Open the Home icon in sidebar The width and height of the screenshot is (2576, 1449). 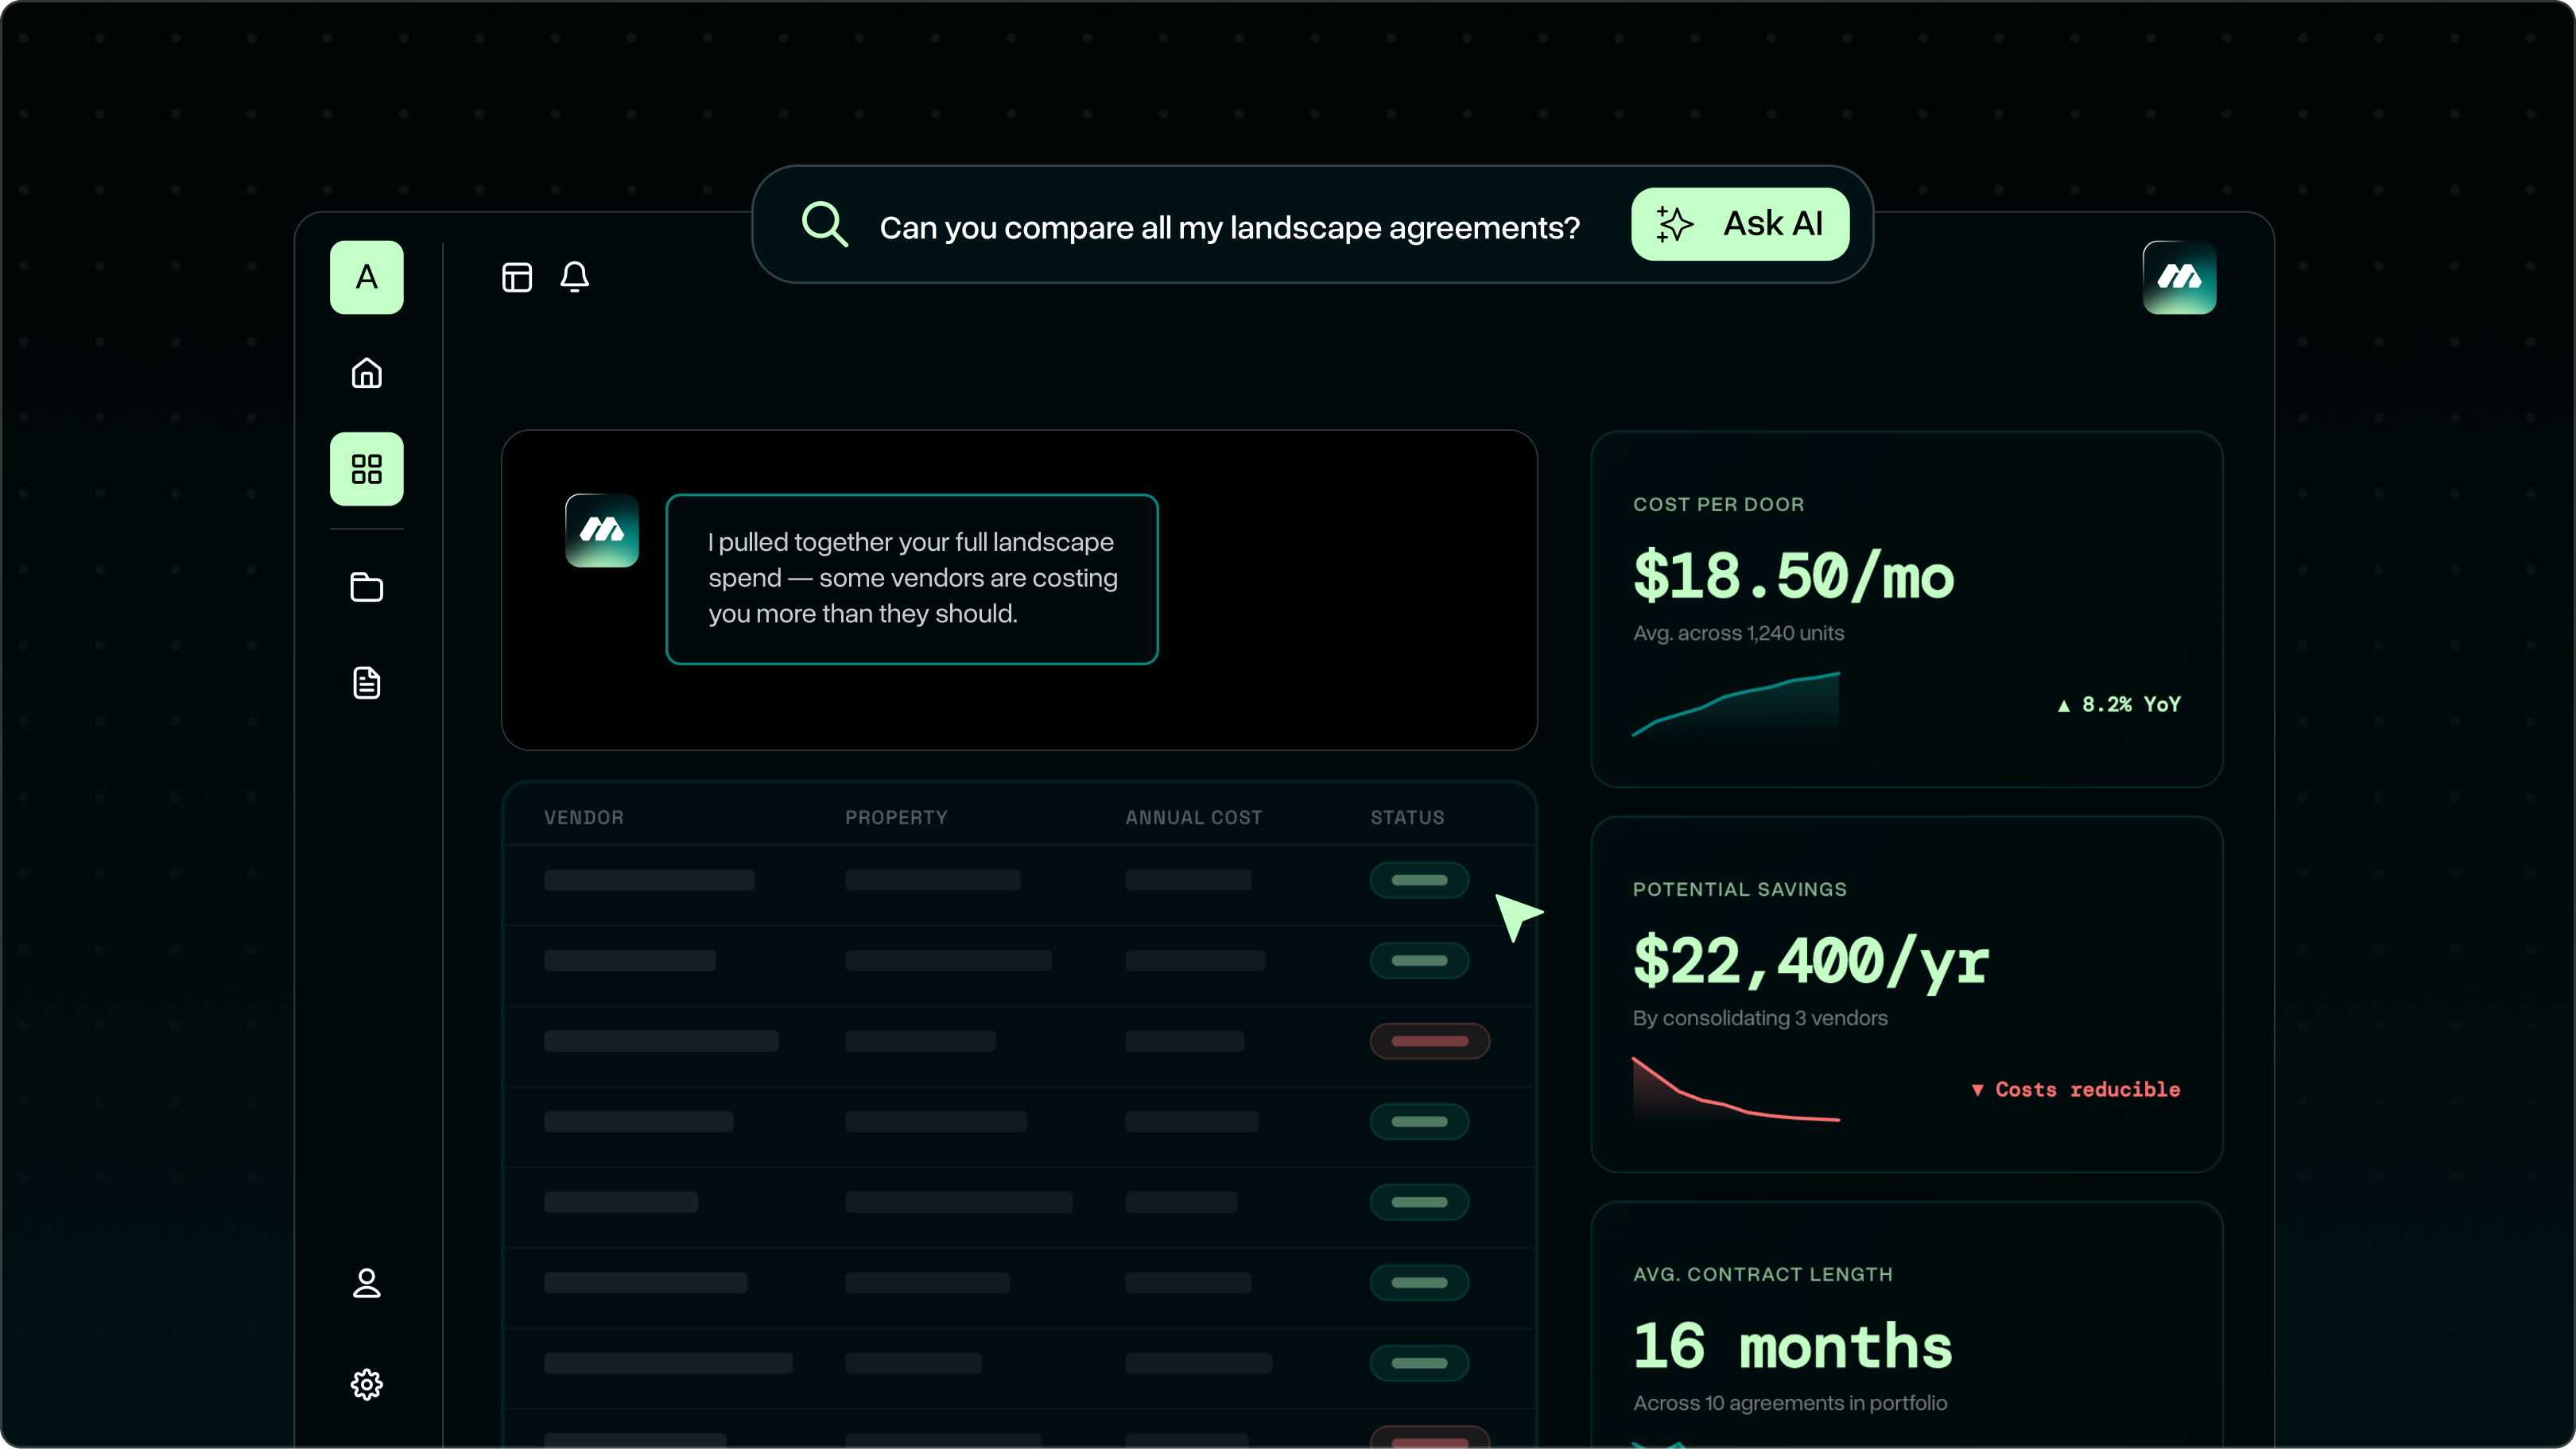point(367,373)
